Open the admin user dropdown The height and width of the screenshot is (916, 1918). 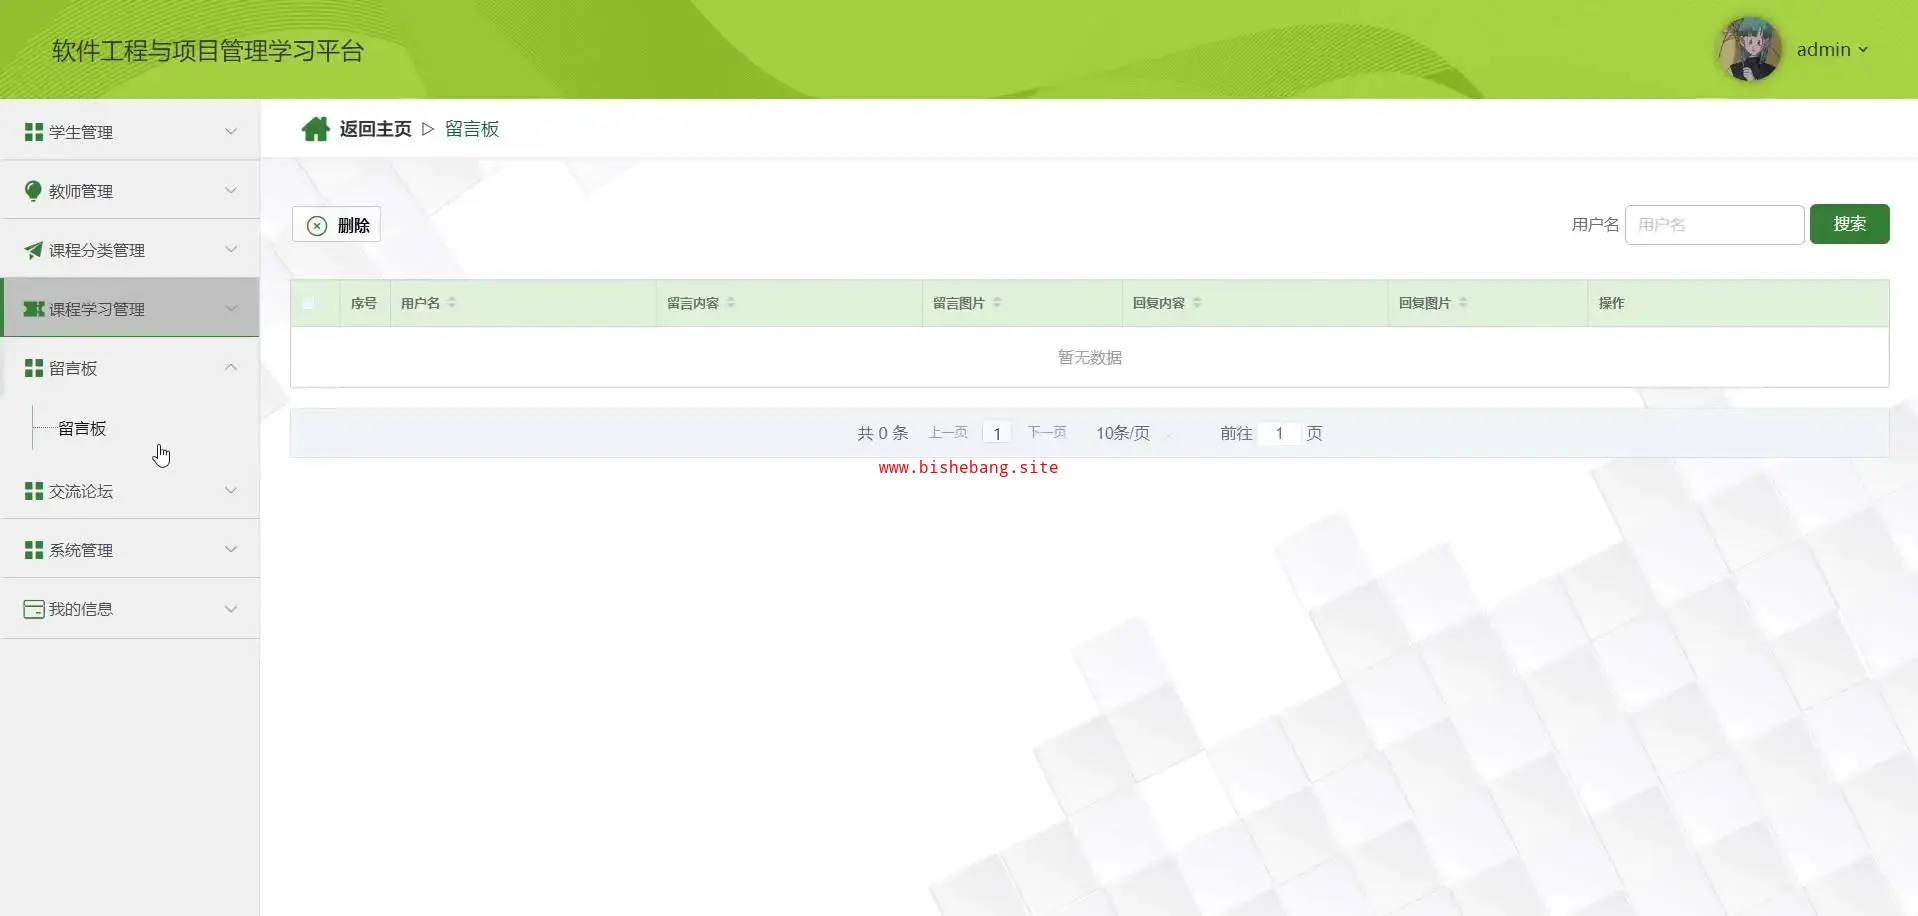coord(1832,50)
